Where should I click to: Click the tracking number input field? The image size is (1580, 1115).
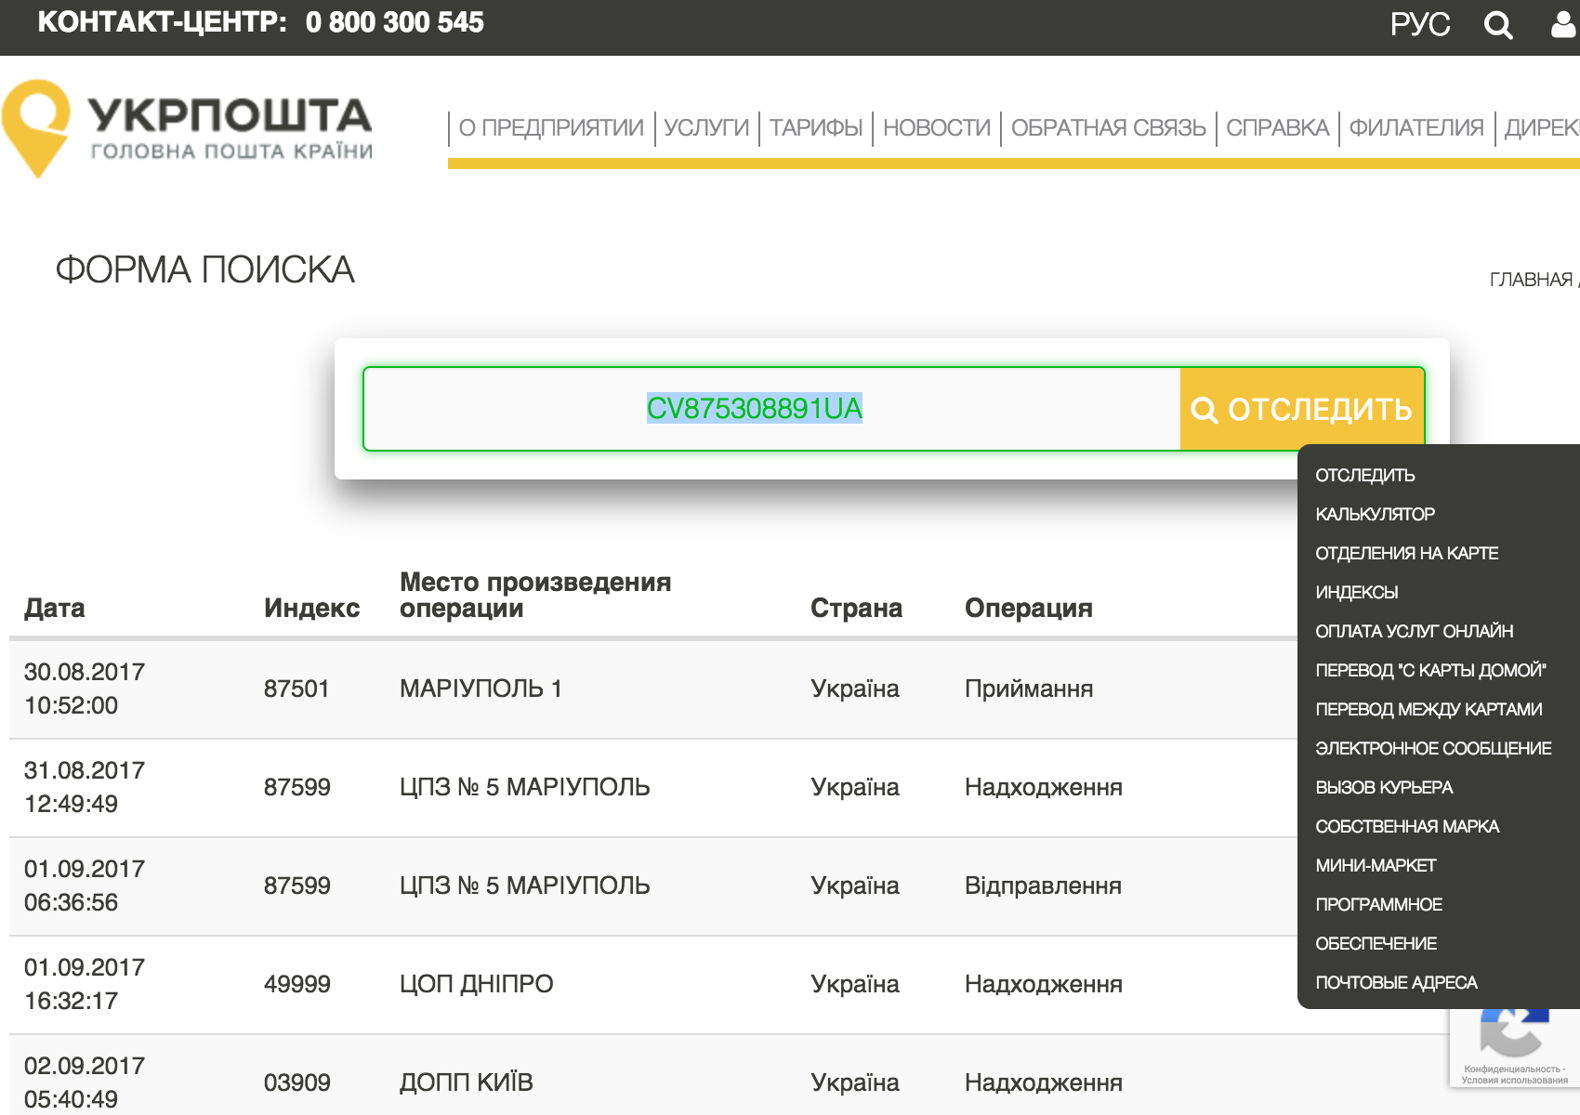tap(772, 409)
